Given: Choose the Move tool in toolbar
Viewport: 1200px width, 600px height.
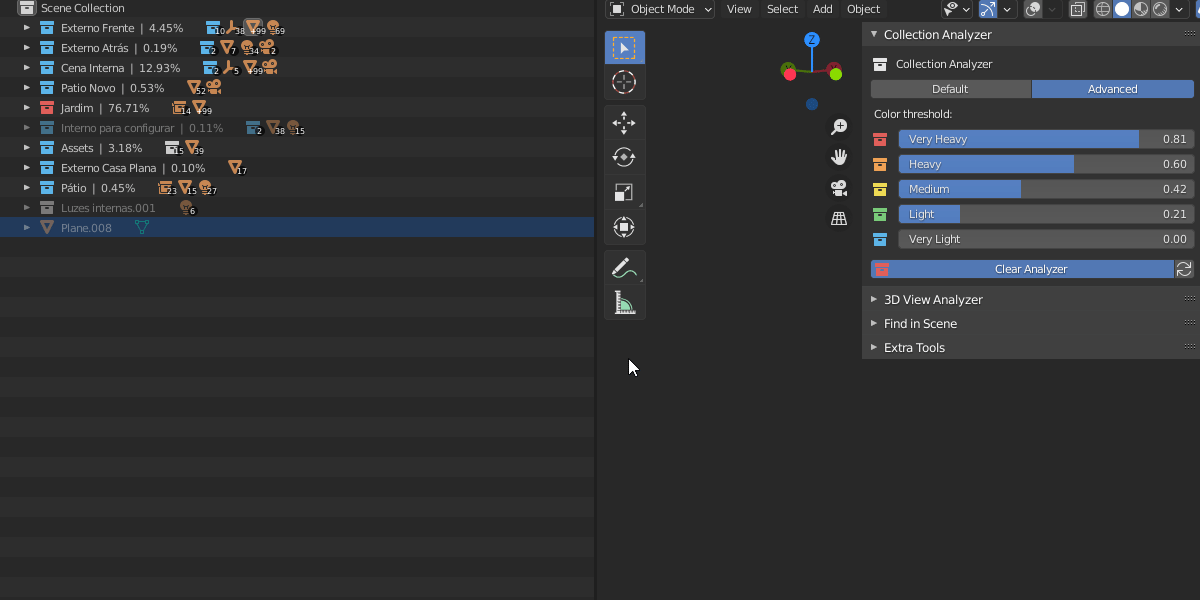Looking at the screenshot, I should point(624,123).
